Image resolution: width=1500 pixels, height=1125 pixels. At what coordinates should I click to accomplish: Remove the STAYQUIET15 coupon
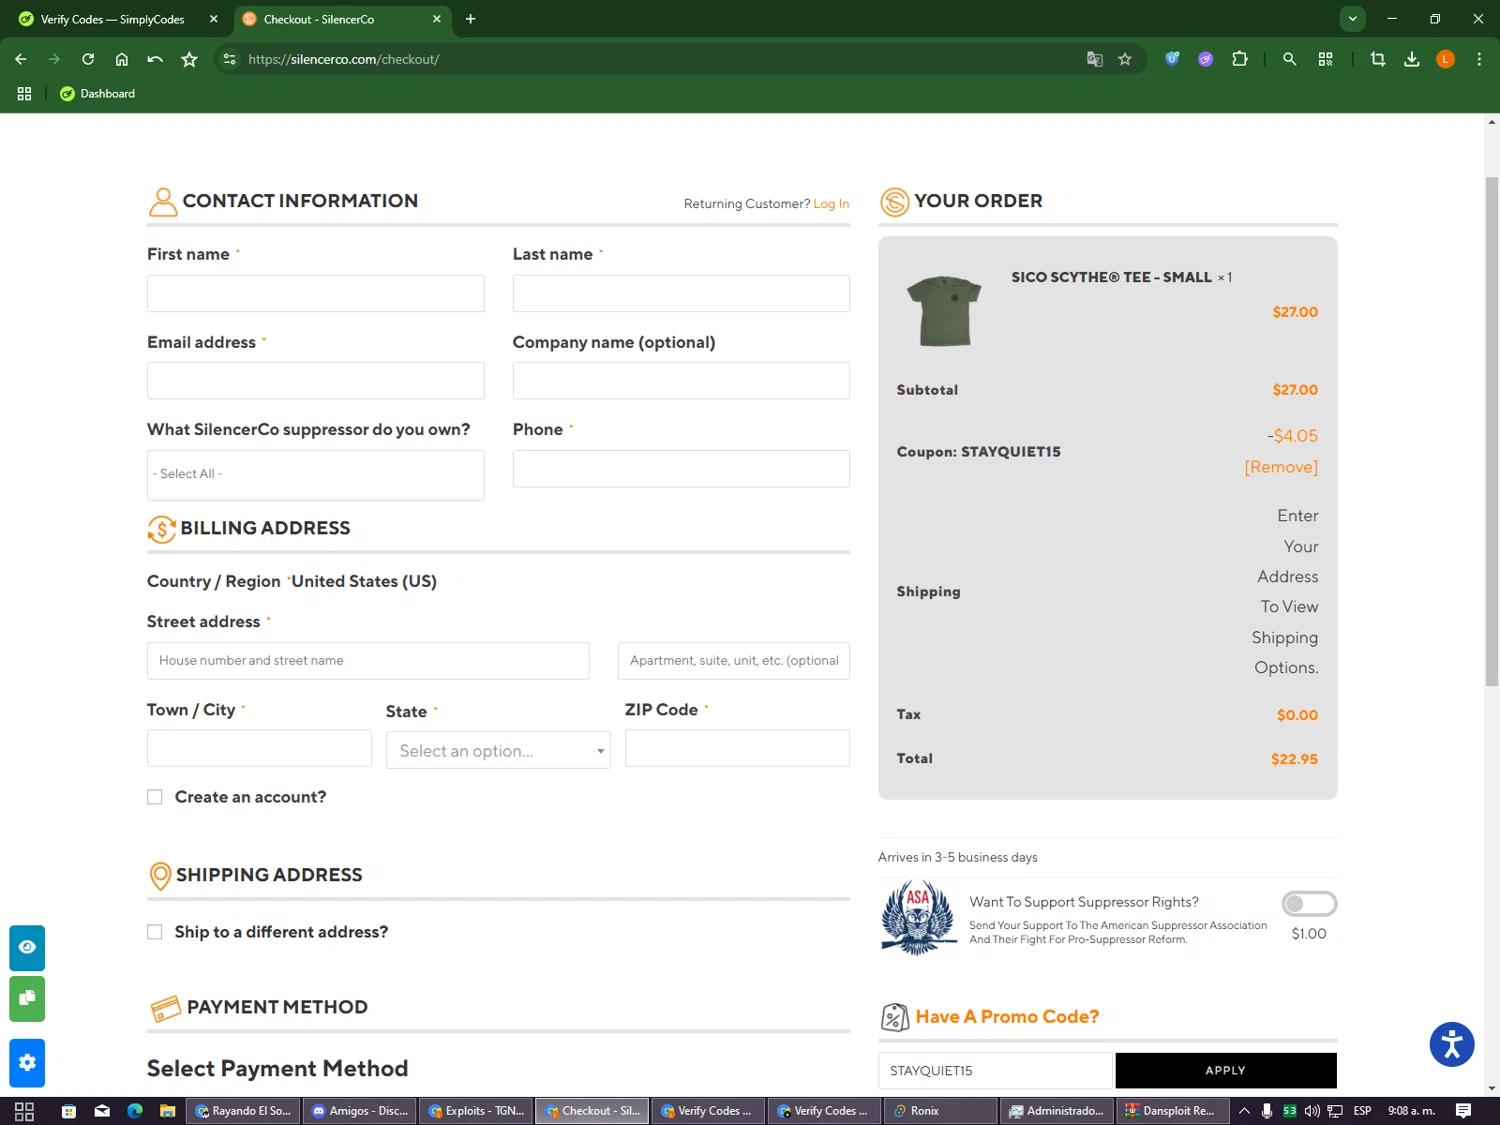point(1281,467)
